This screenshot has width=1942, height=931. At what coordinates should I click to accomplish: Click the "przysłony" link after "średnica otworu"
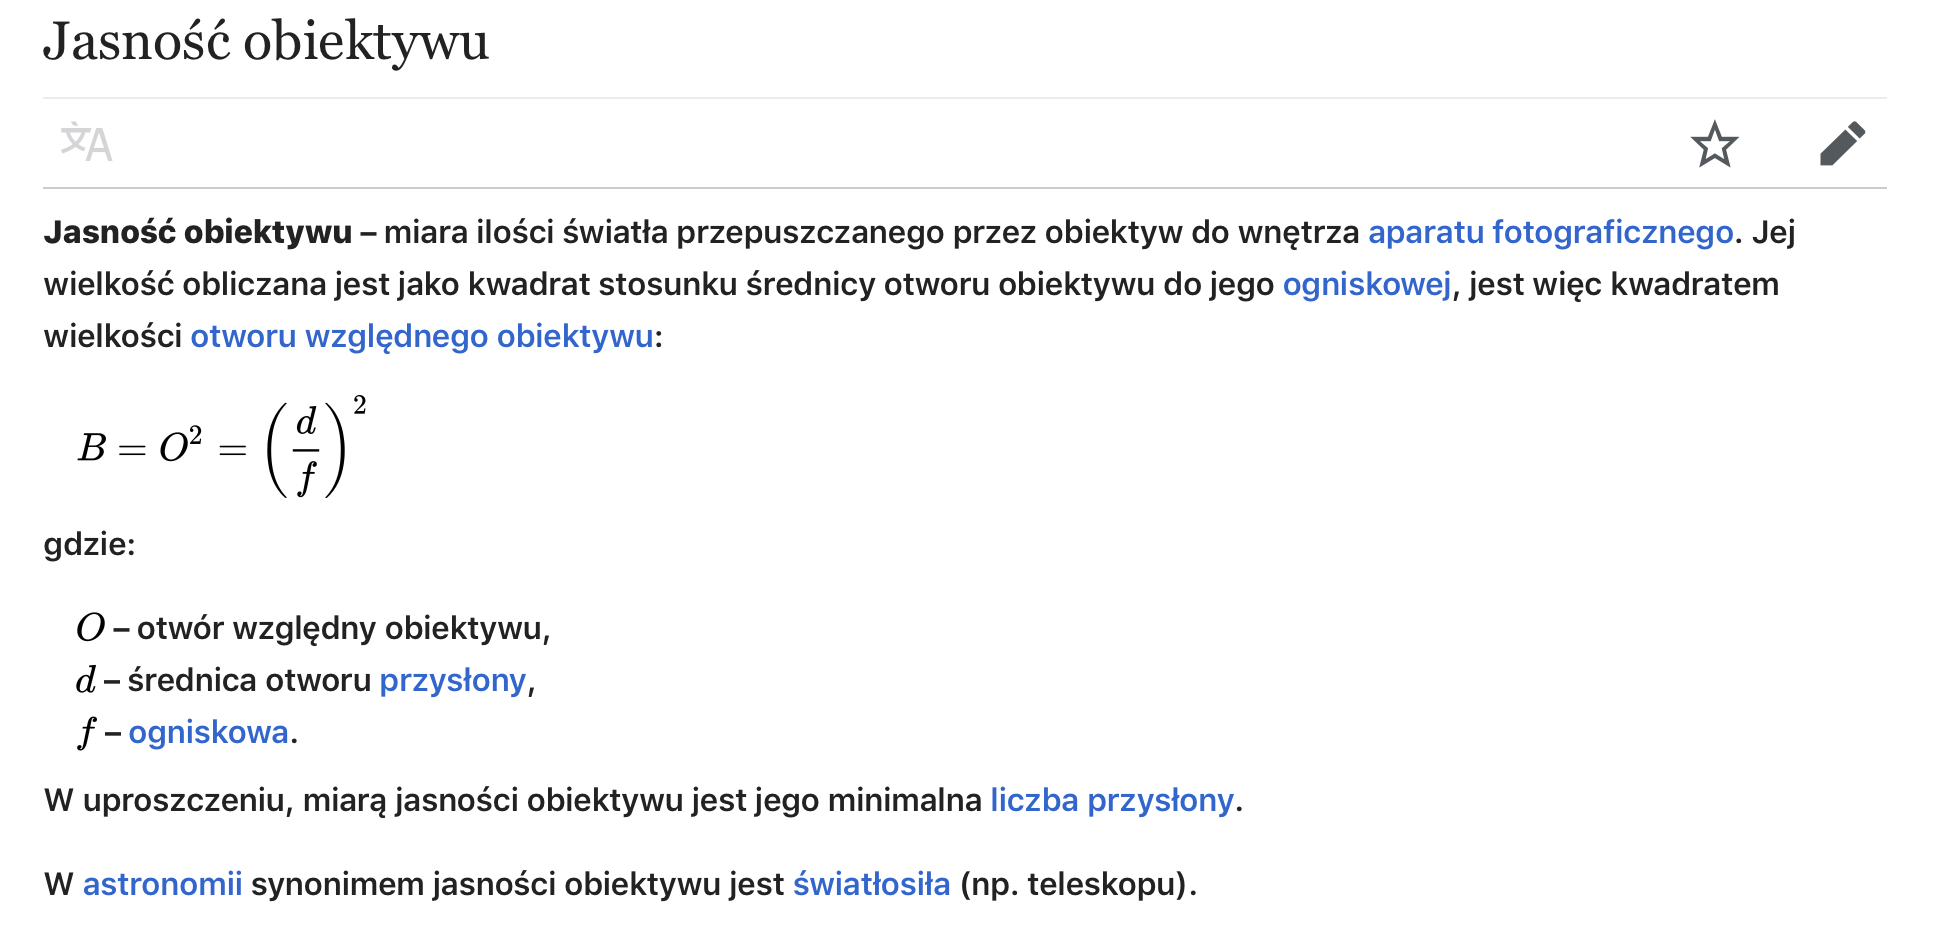(x=452, y=680)
